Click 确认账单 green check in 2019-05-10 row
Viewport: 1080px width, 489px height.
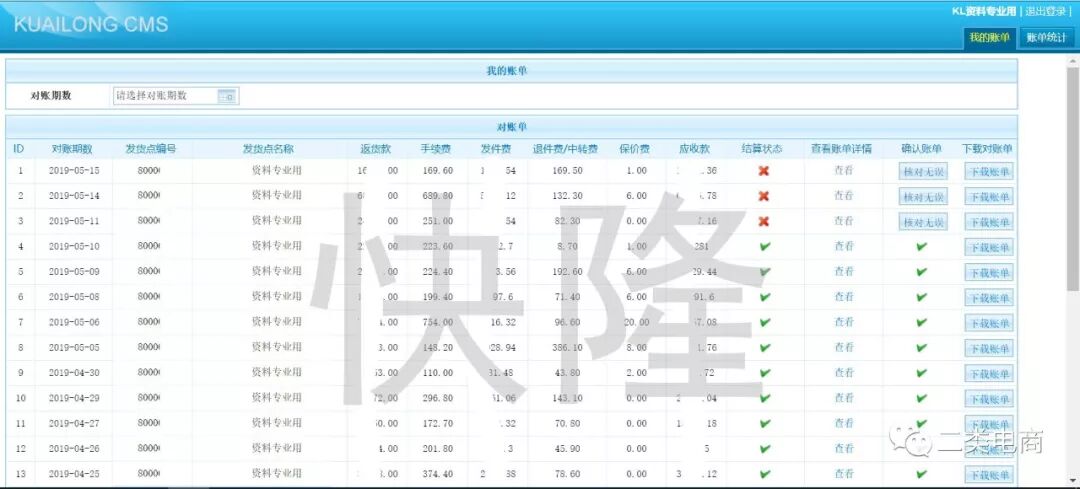(922, 247)
